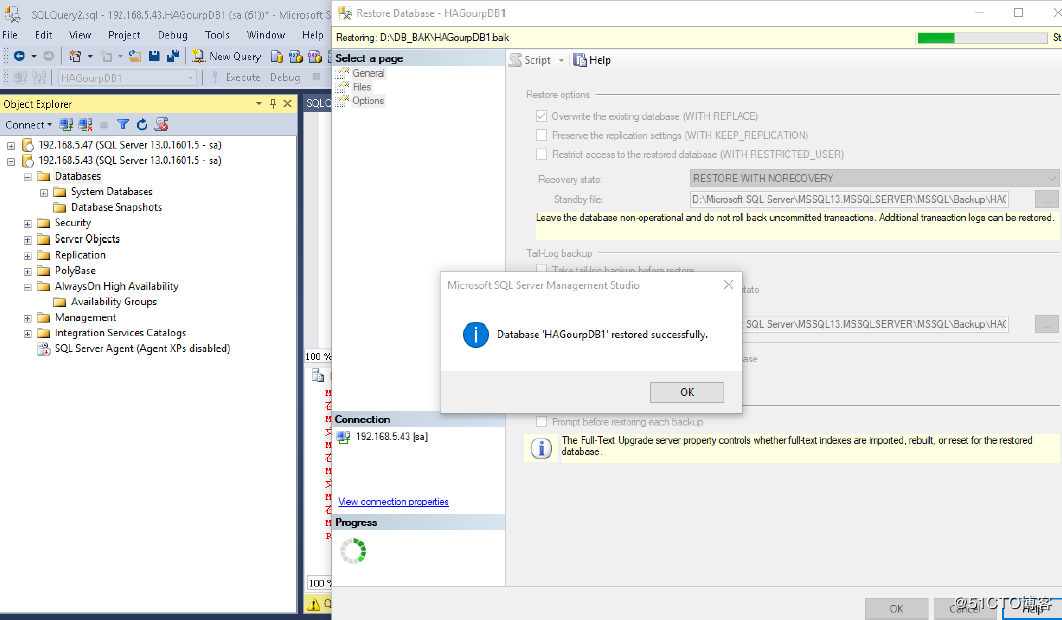Click the server icon beside 192.168.5.43 [sa]
Viewport: 1062px width, 620px height.
click(343, 437)
